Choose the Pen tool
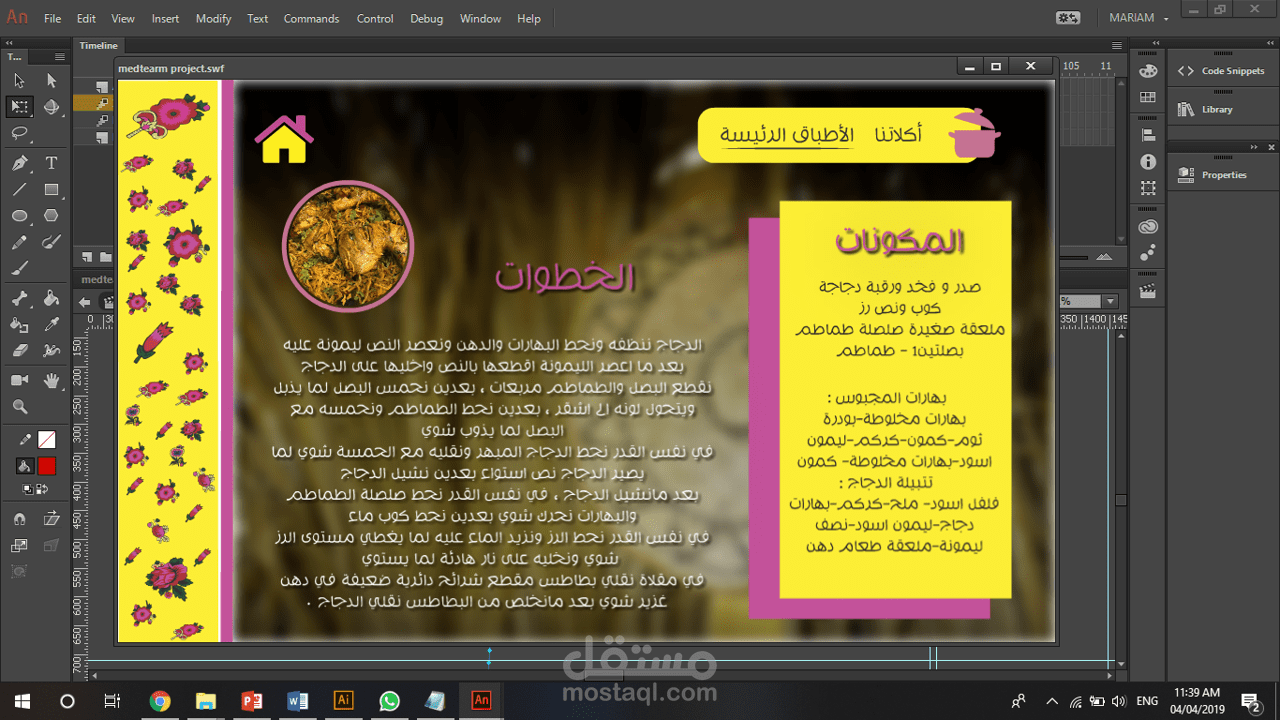 (19, 163)
